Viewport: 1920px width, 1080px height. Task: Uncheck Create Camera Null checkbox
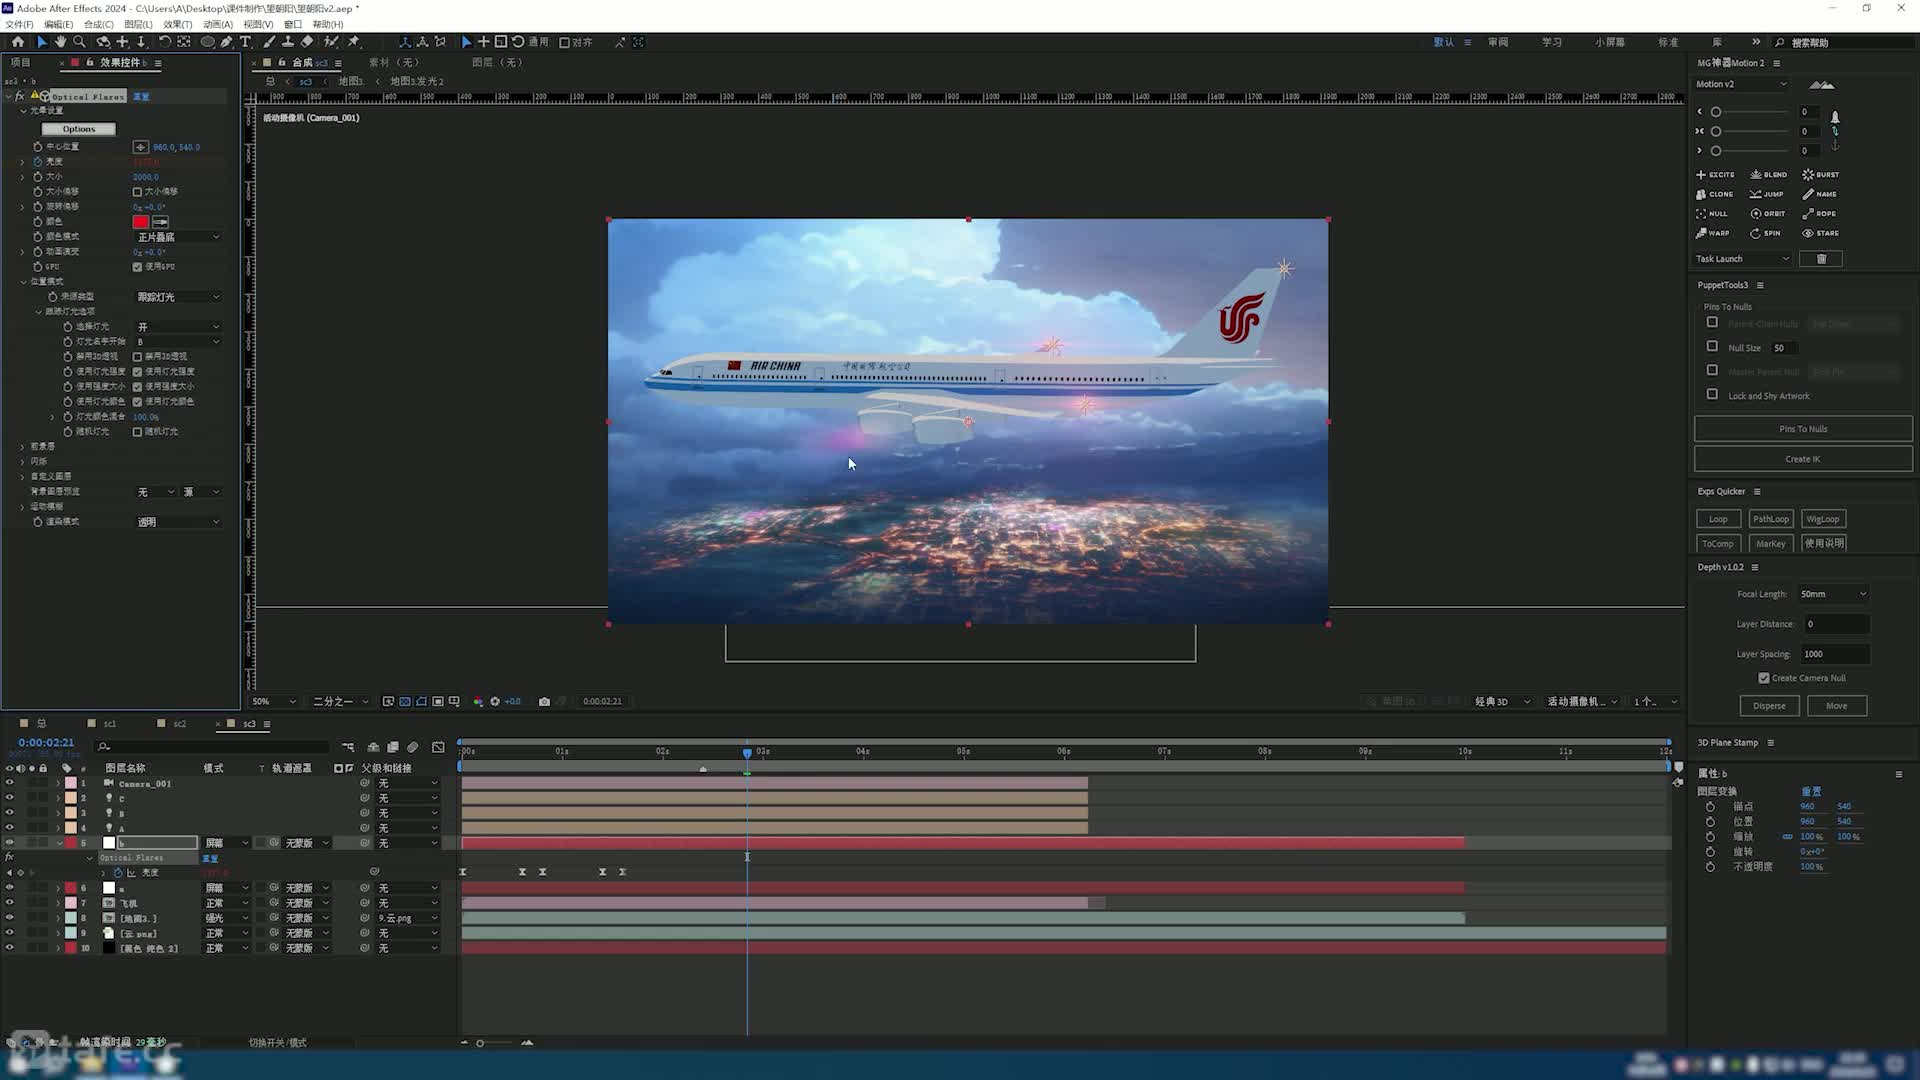pyautogui.click(x=1764, y=678)
